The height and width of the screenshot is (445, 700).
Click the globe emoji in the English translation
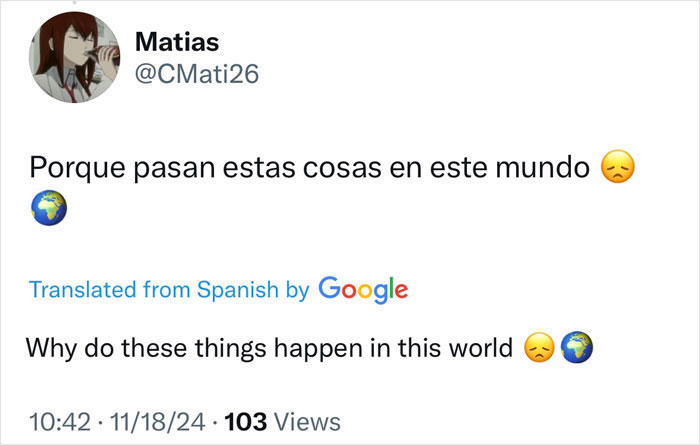pyautogui.click(x=577, y=349)
